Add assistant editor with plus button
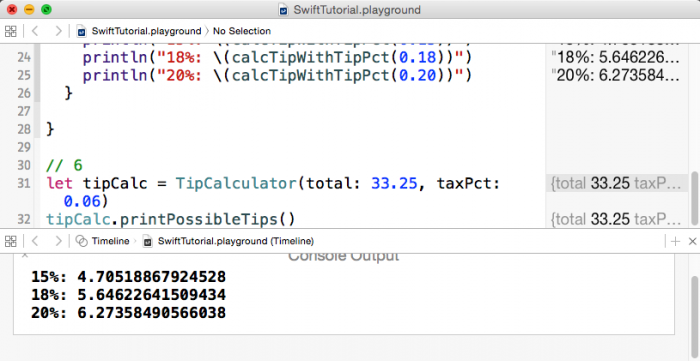Screen dimensions: 700x361 (675, 241)
